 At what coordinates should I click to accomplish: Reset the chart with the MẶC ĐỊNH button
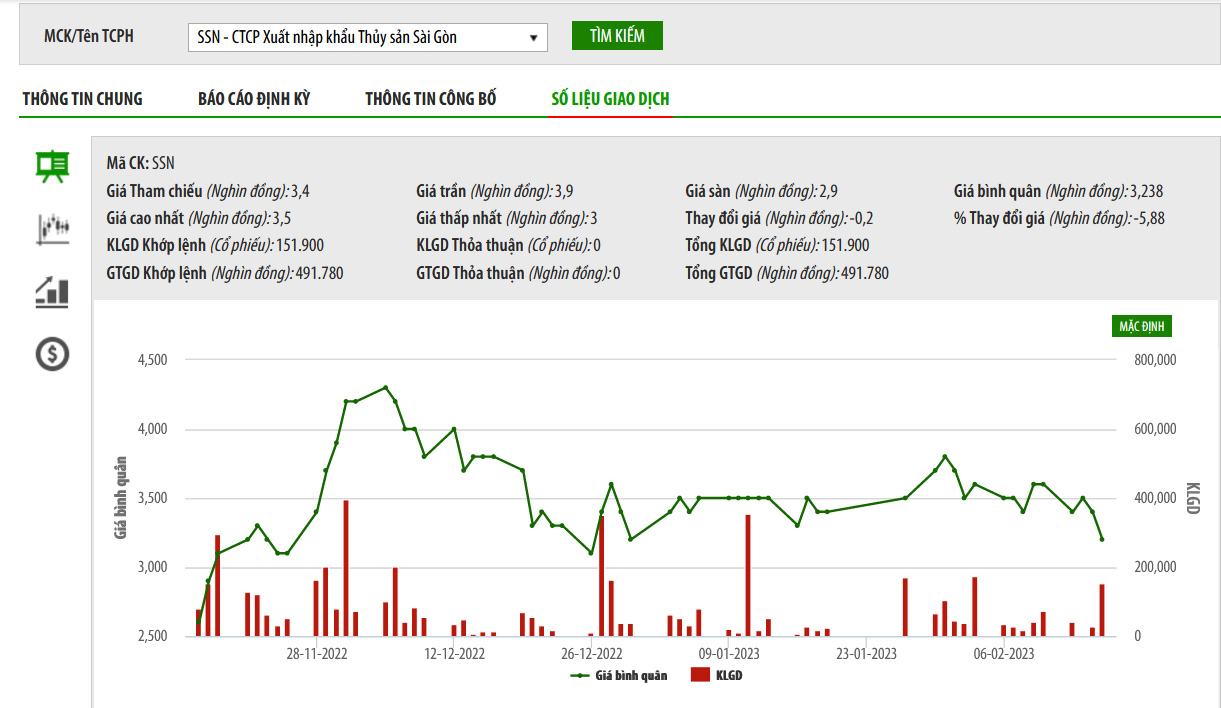pos(1140,327)
